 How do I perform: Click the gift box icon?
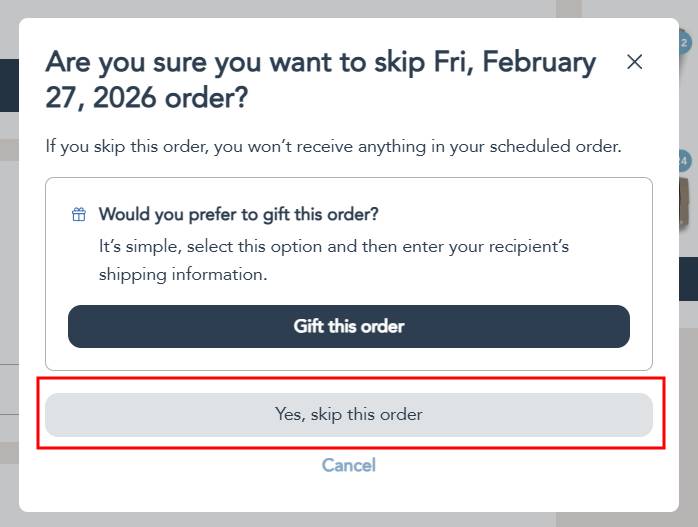(x=79, y=215)
